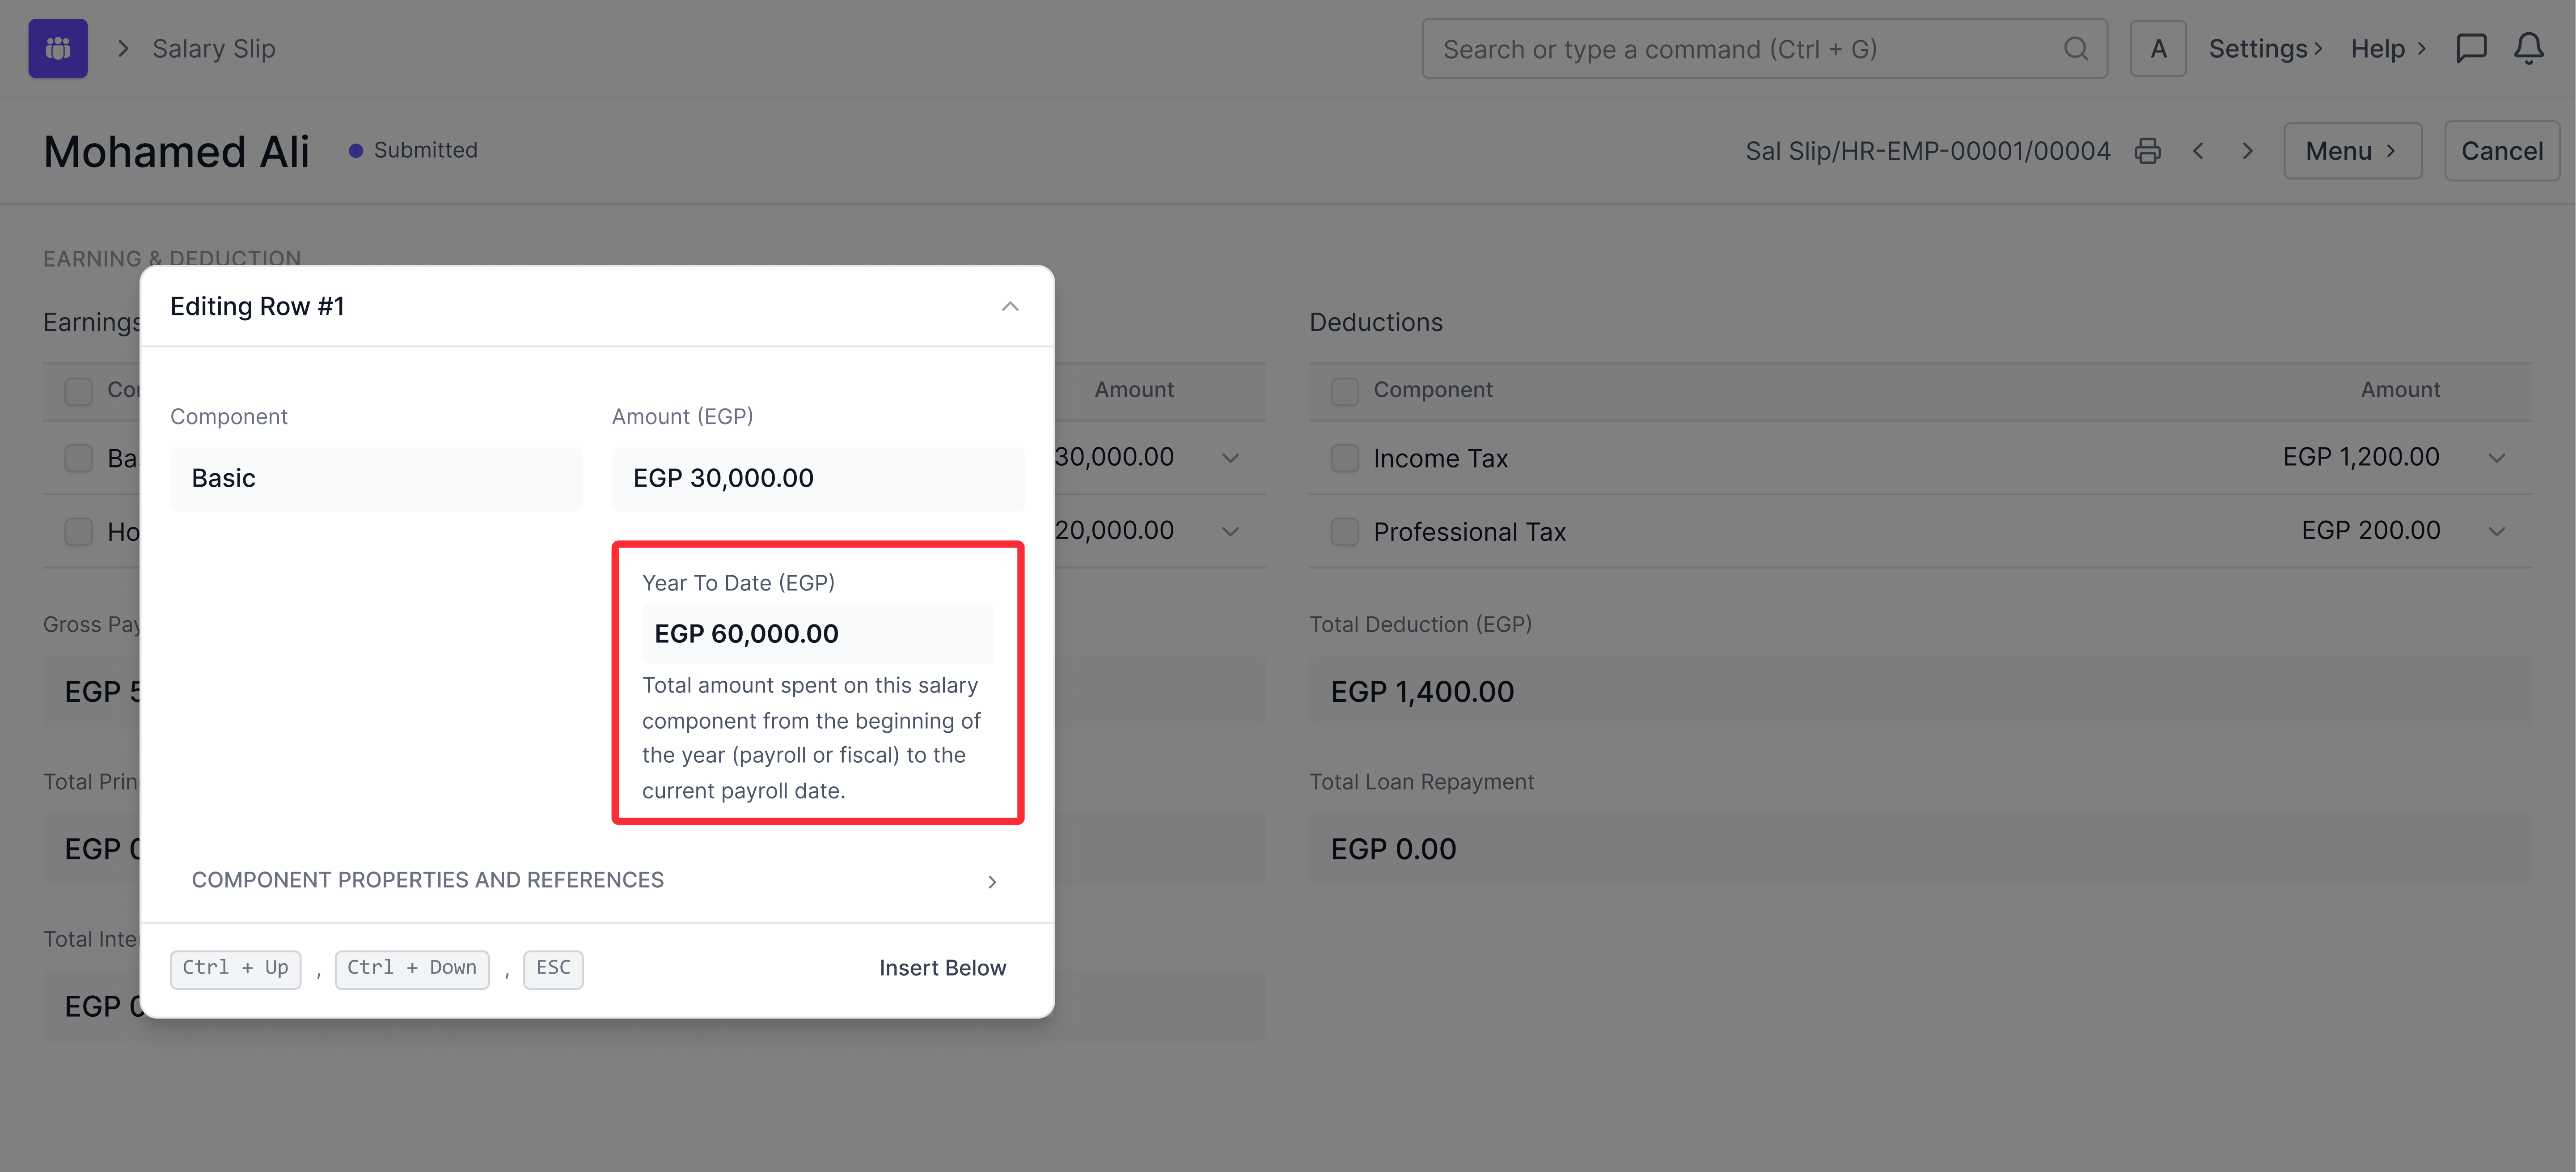Select all deduction rows checkbox
Screen dimensions: 2576x1172
click(x=1344, y=390)
